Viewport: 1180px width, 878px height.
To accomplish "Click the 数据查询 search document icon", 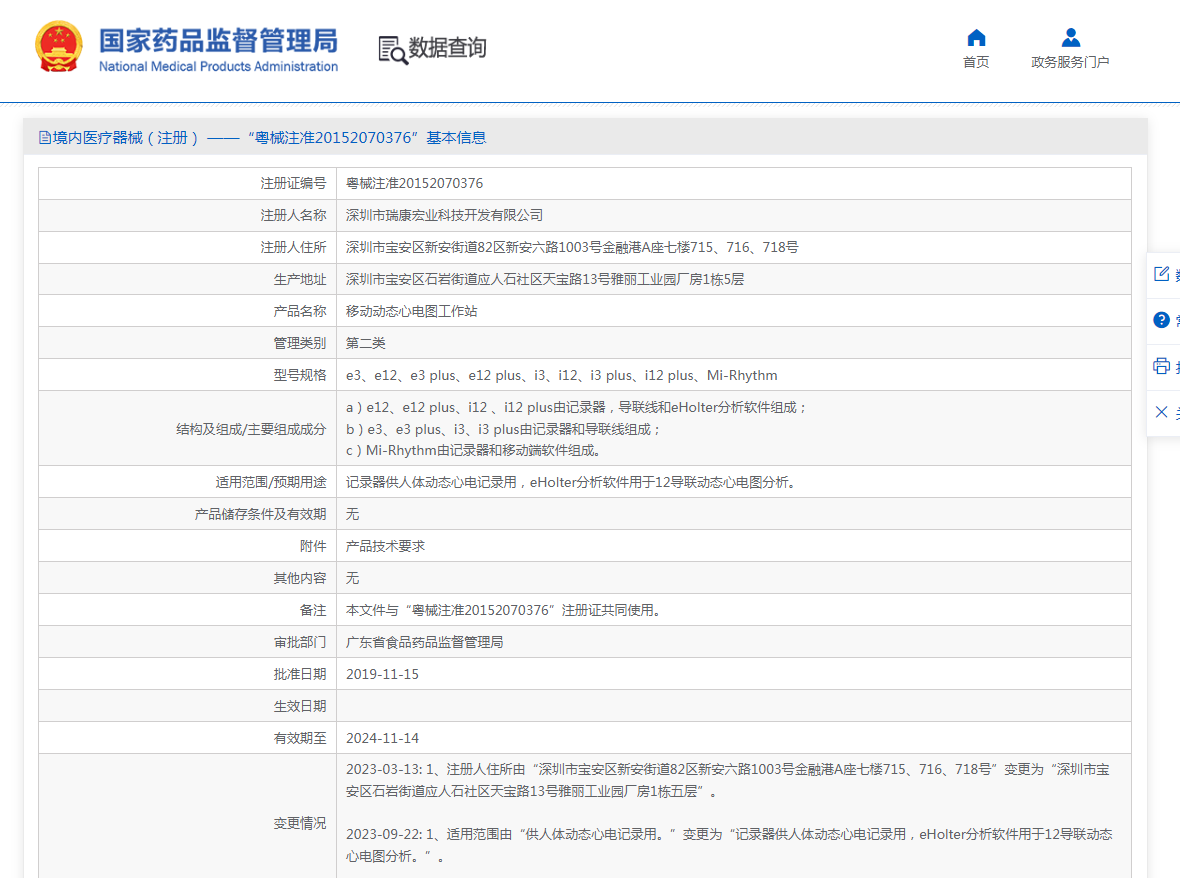I will pos(393,50).
